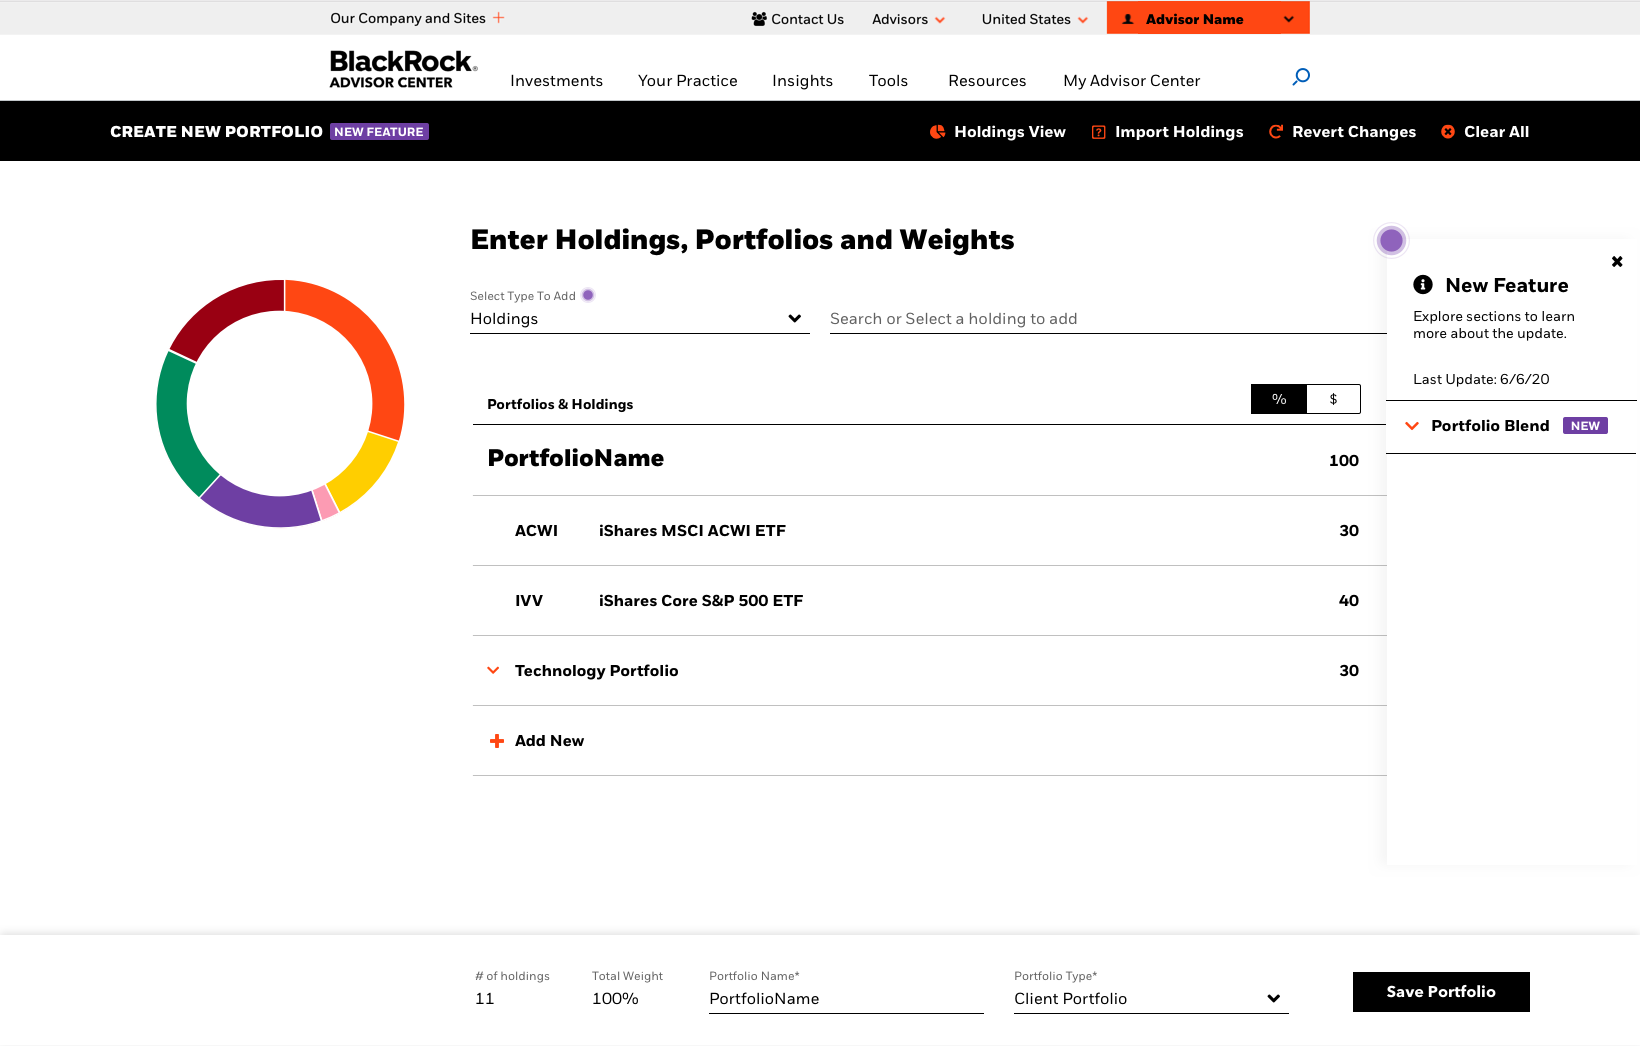Click the orange plus icon beside Add New
Viewport: 1640px width, 1046px height.
497,741
